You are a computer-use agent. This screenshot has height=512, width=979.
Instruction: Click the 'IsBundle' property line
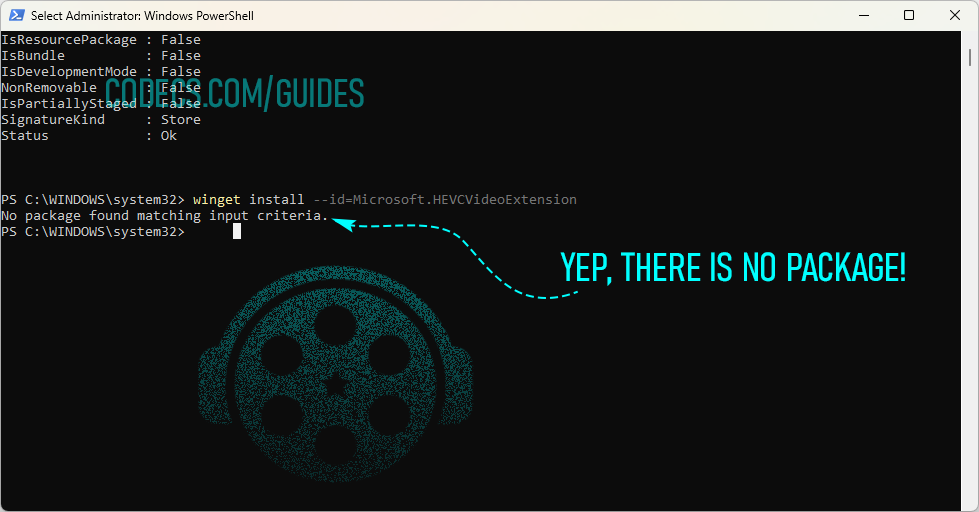tap(101, 56)
